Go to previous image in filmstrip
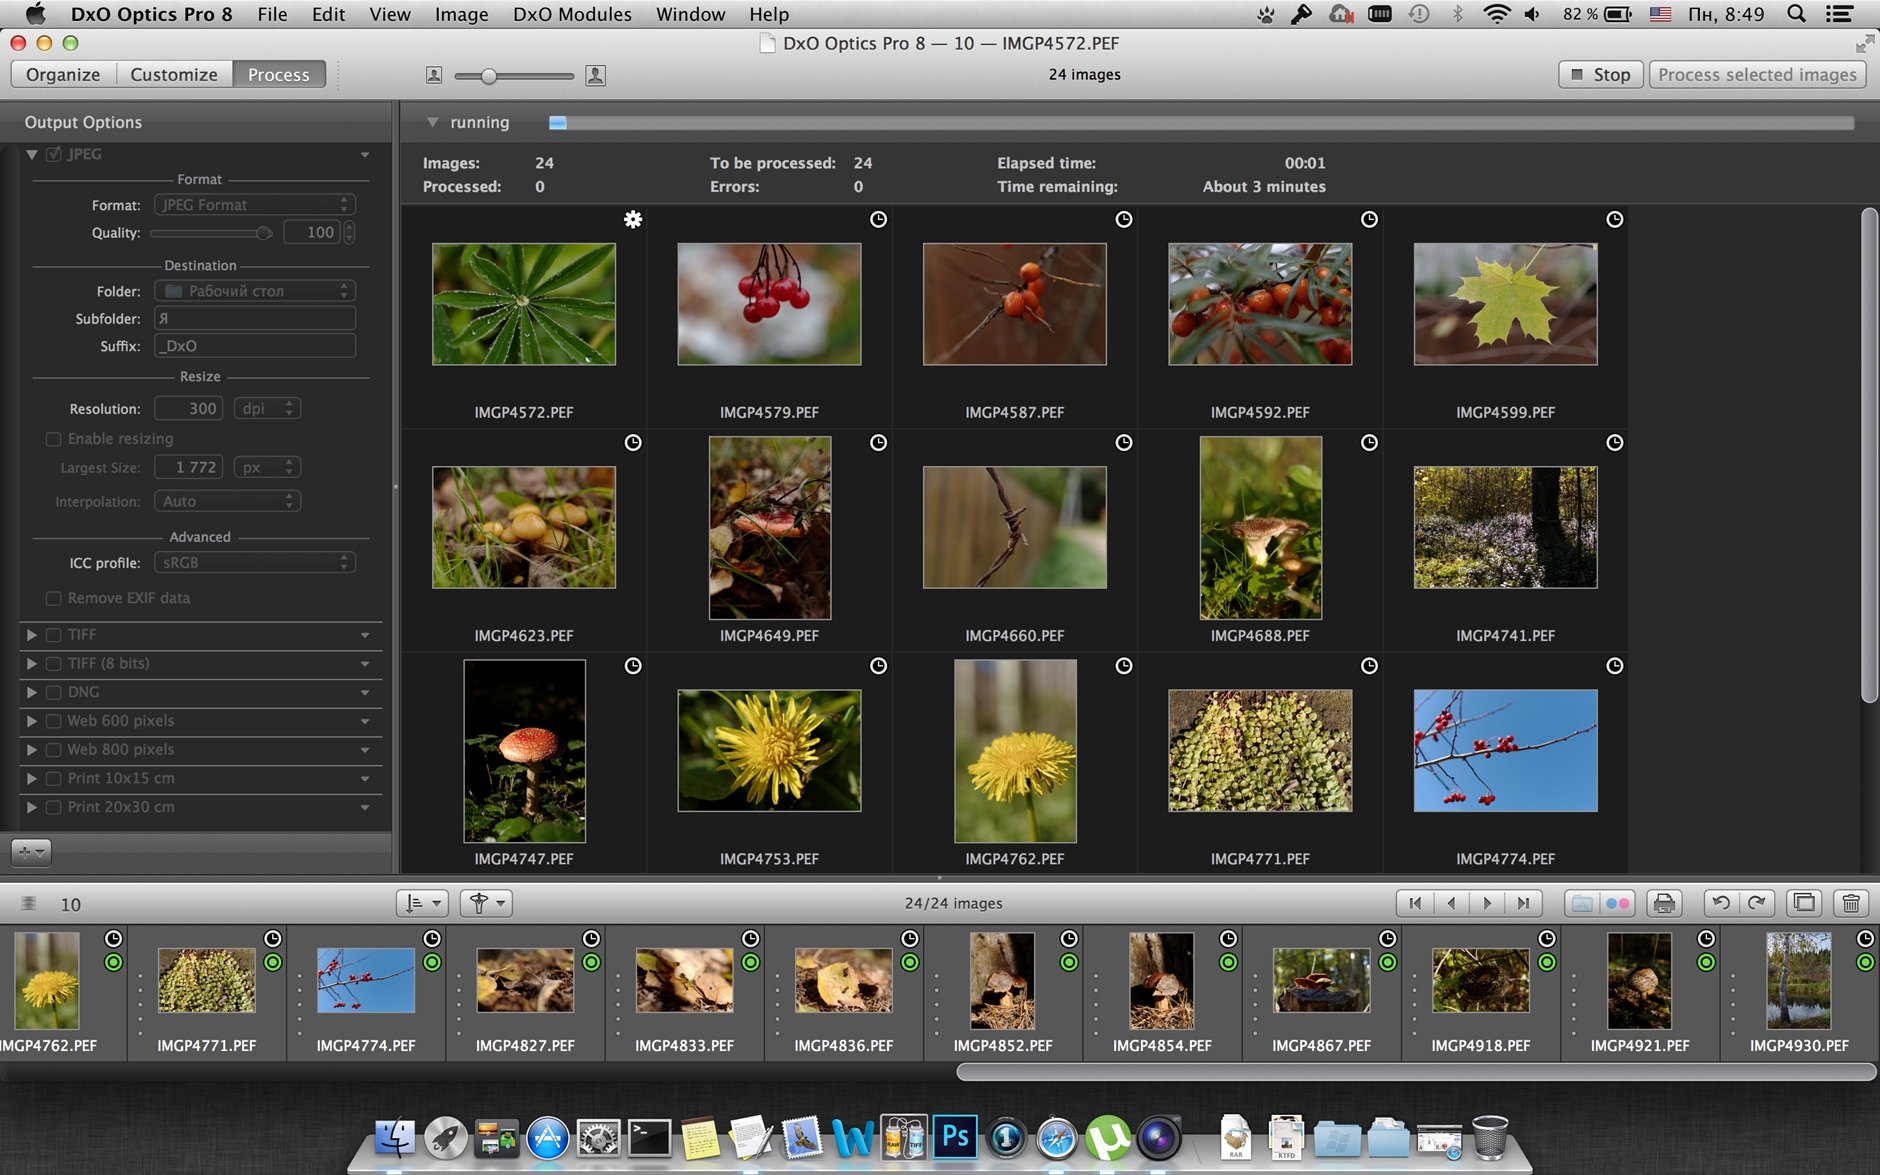Screen dimensions: 1880x1175 coord(1451,903)
